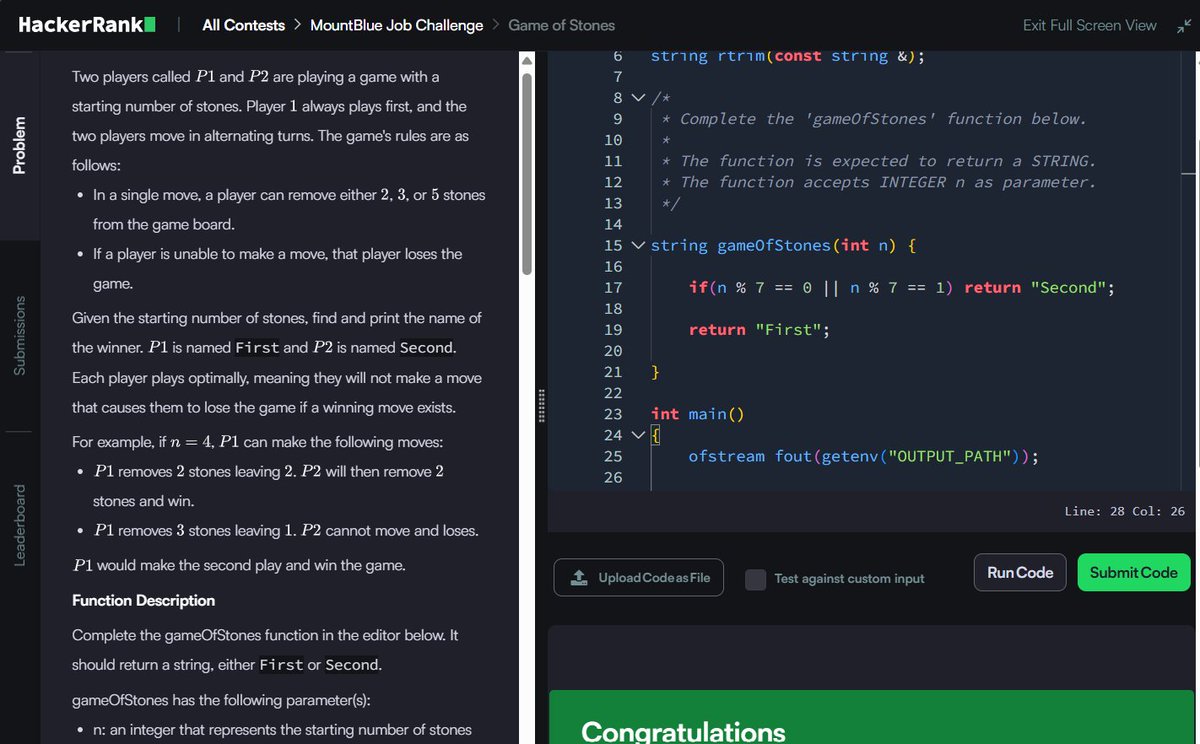1200x744 pixels.
Task: Tick the Test against custom input checkbox
Action: [x=756, y=579]
